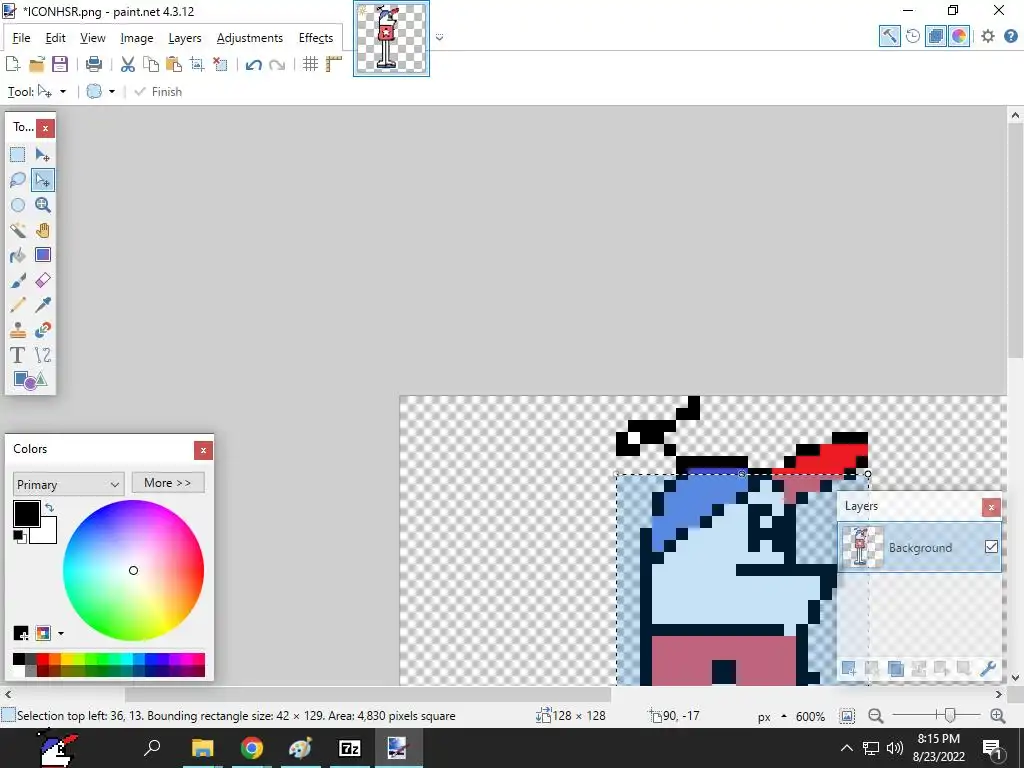Deselect all using toolbar icon

click(220, 64)
